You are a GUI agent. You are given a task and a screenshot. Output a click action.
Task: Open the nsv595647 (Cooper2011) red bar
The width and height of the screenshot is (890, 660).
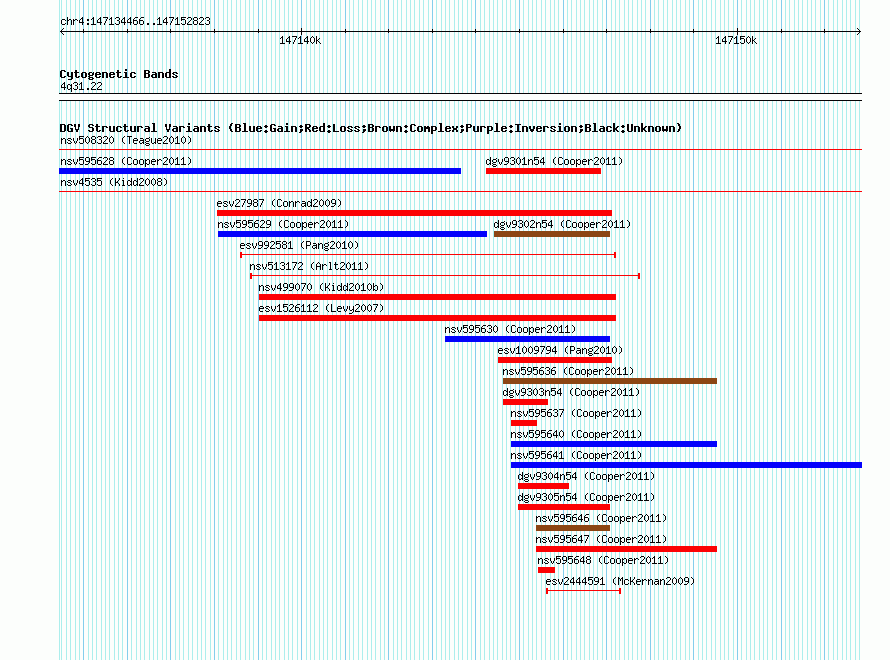(626, 549)
